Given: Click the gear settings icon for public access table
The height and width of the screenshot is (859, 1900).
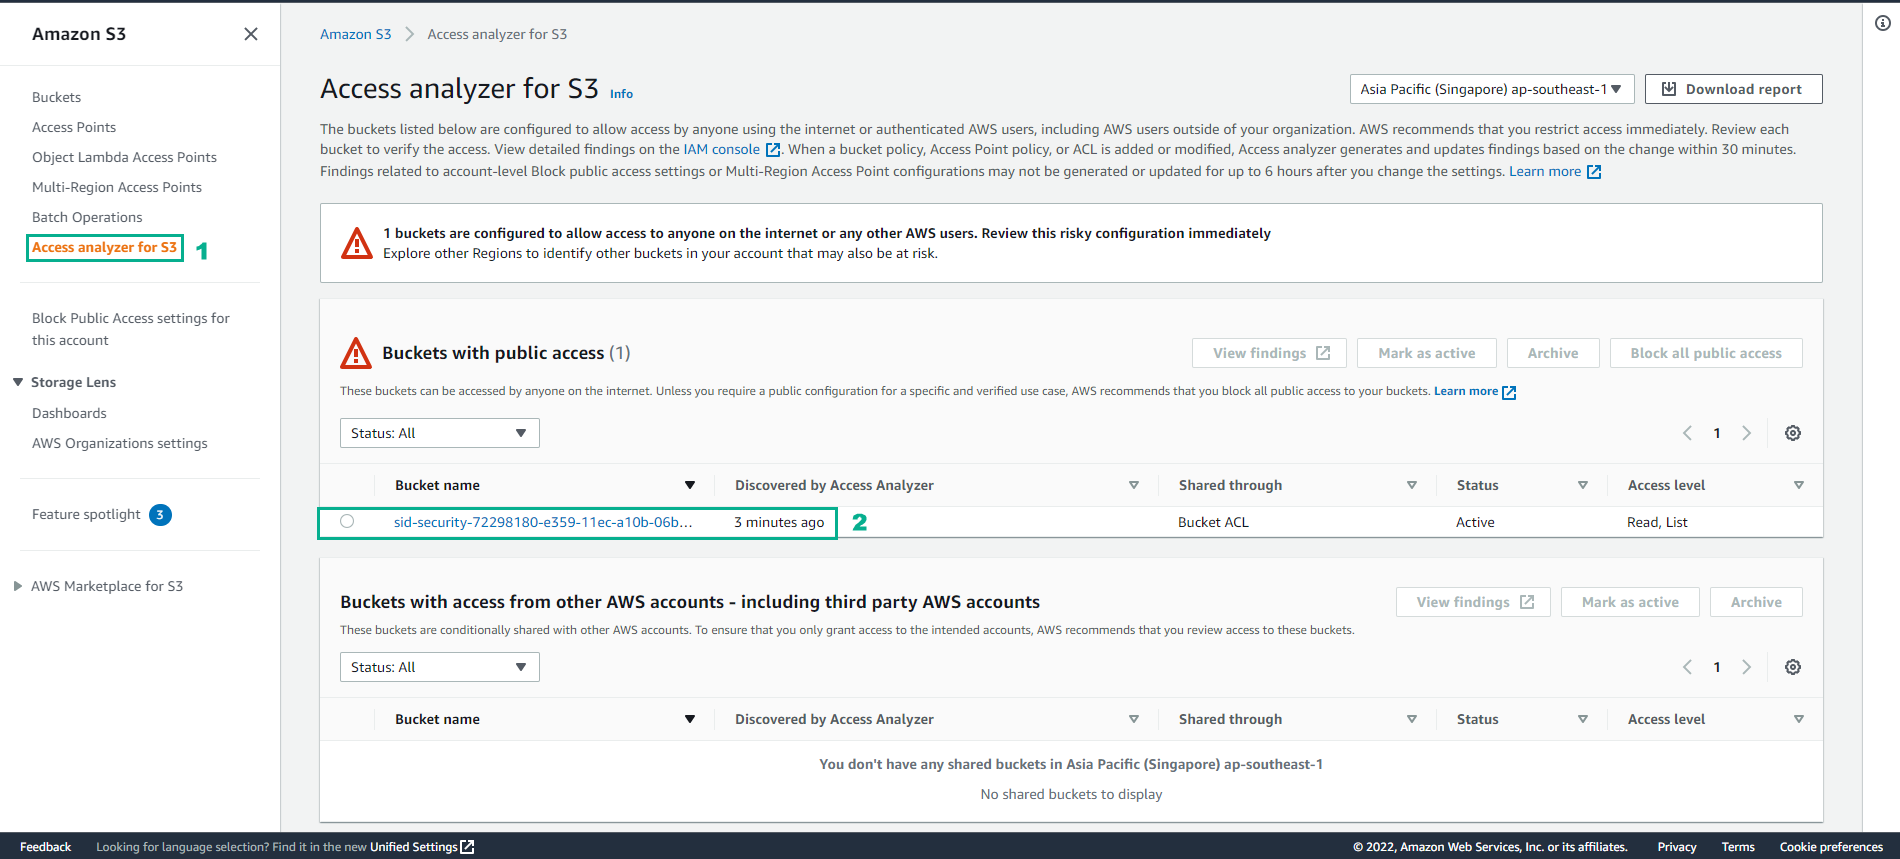Looking at the screenshot, I should tap(1793, 433).
